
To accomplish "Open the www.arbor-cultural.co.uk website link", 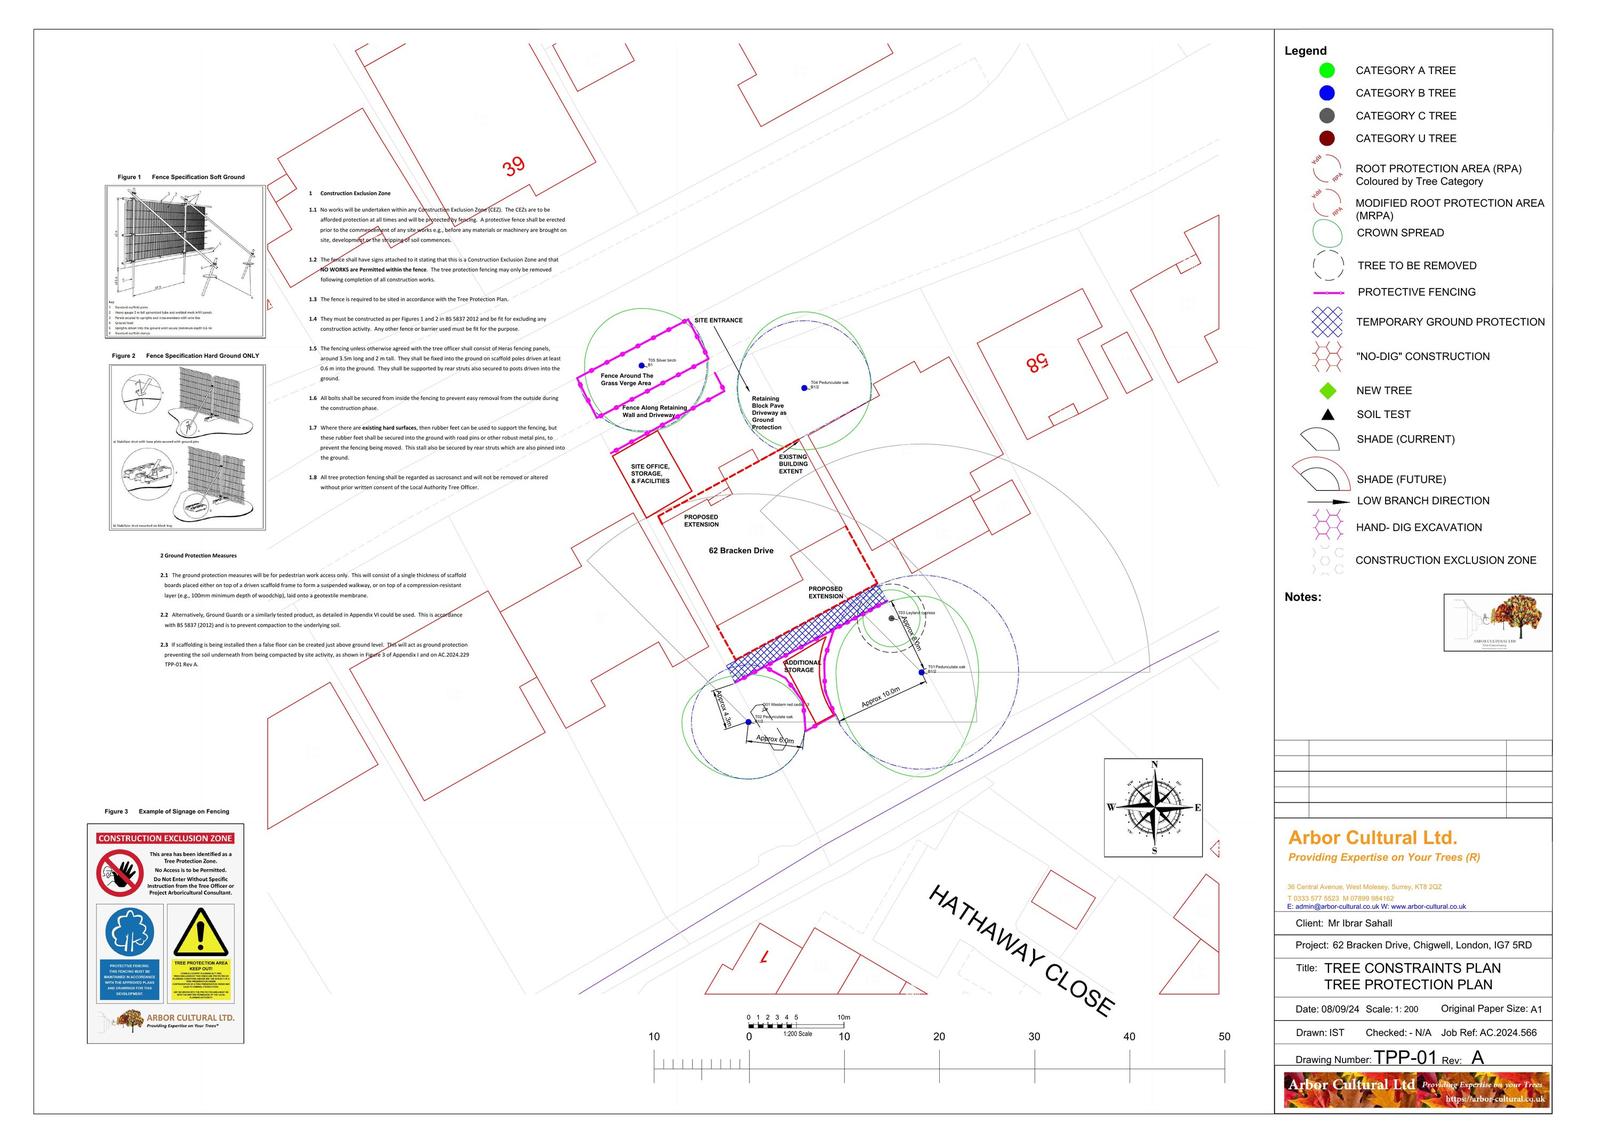I will pyautogui.click(x=1429, y=906).
